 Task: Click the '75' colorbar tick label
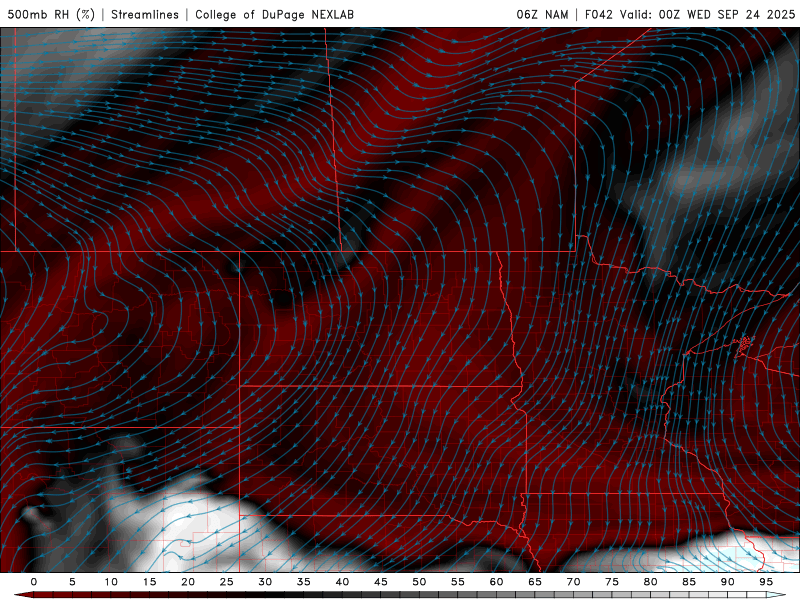click(x=612, y=582)
